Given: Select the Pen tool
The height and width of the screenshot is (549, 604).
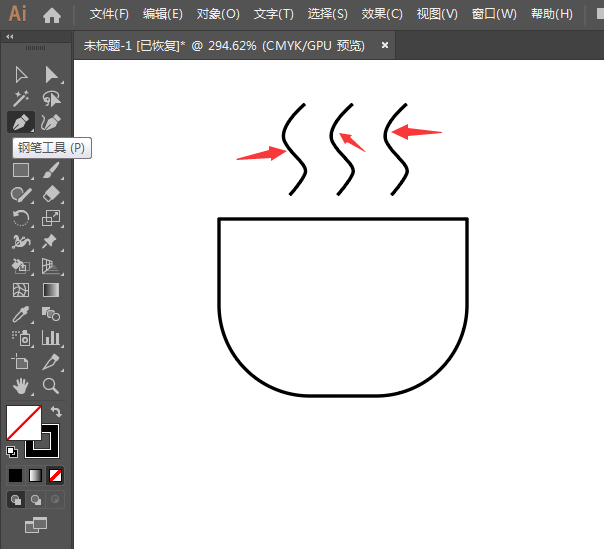Looking at the screenshot, I should [20, 122].
